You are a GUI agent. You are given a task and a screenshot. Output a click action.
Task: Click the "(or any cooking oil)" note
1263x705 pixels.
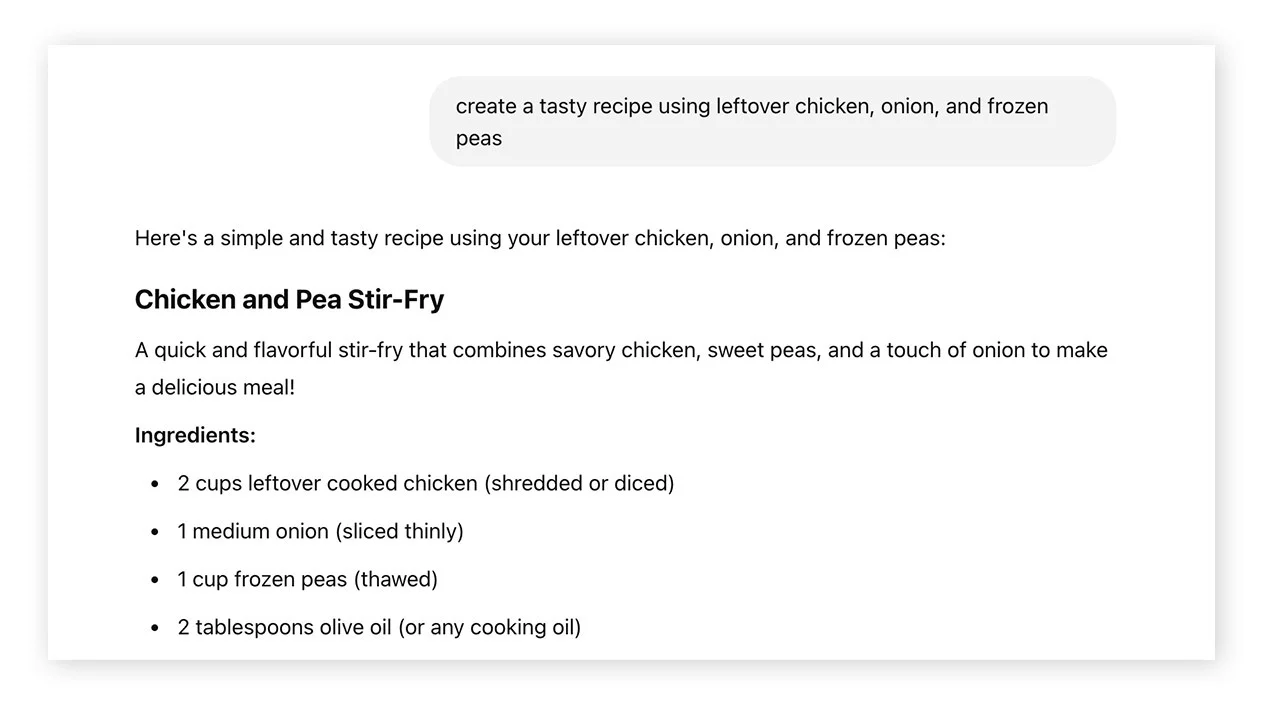coord(489,627)
